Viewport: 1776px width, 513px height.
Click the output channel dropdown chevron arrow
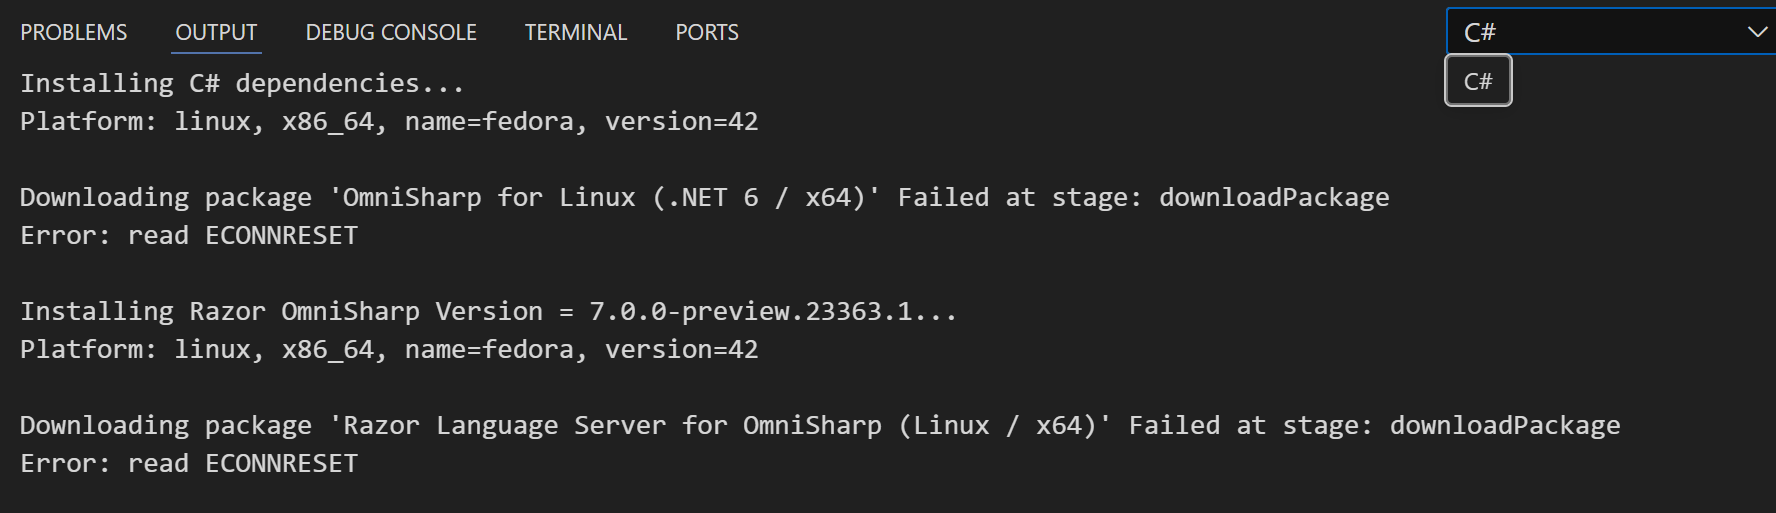1756,32
